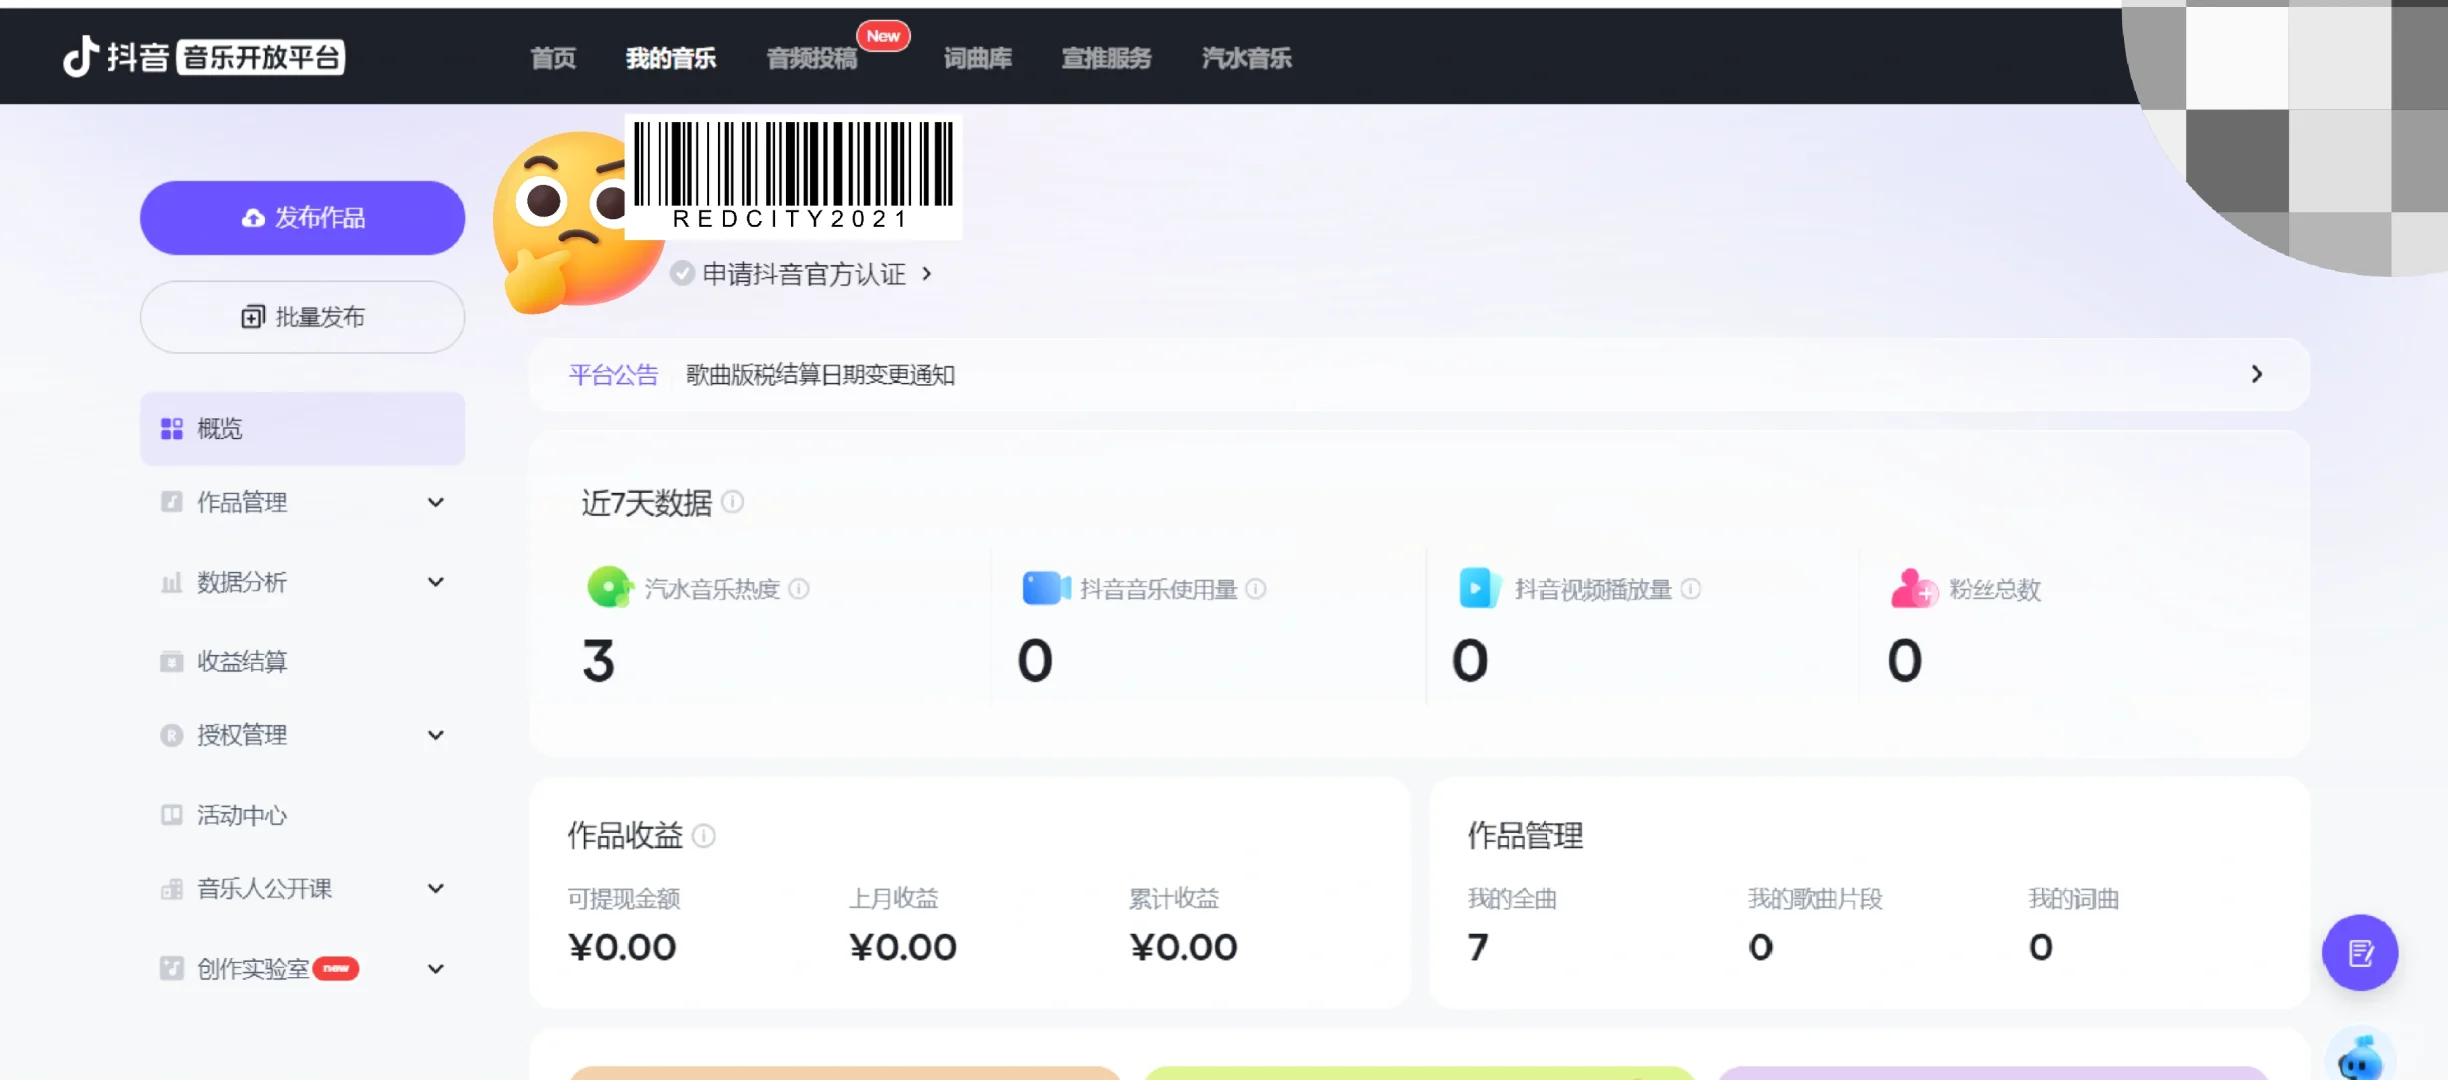Expand 创作实验室 in the sidebar
The width and height of the screenshot is (2448, 1080).
[x=435, y=967]
